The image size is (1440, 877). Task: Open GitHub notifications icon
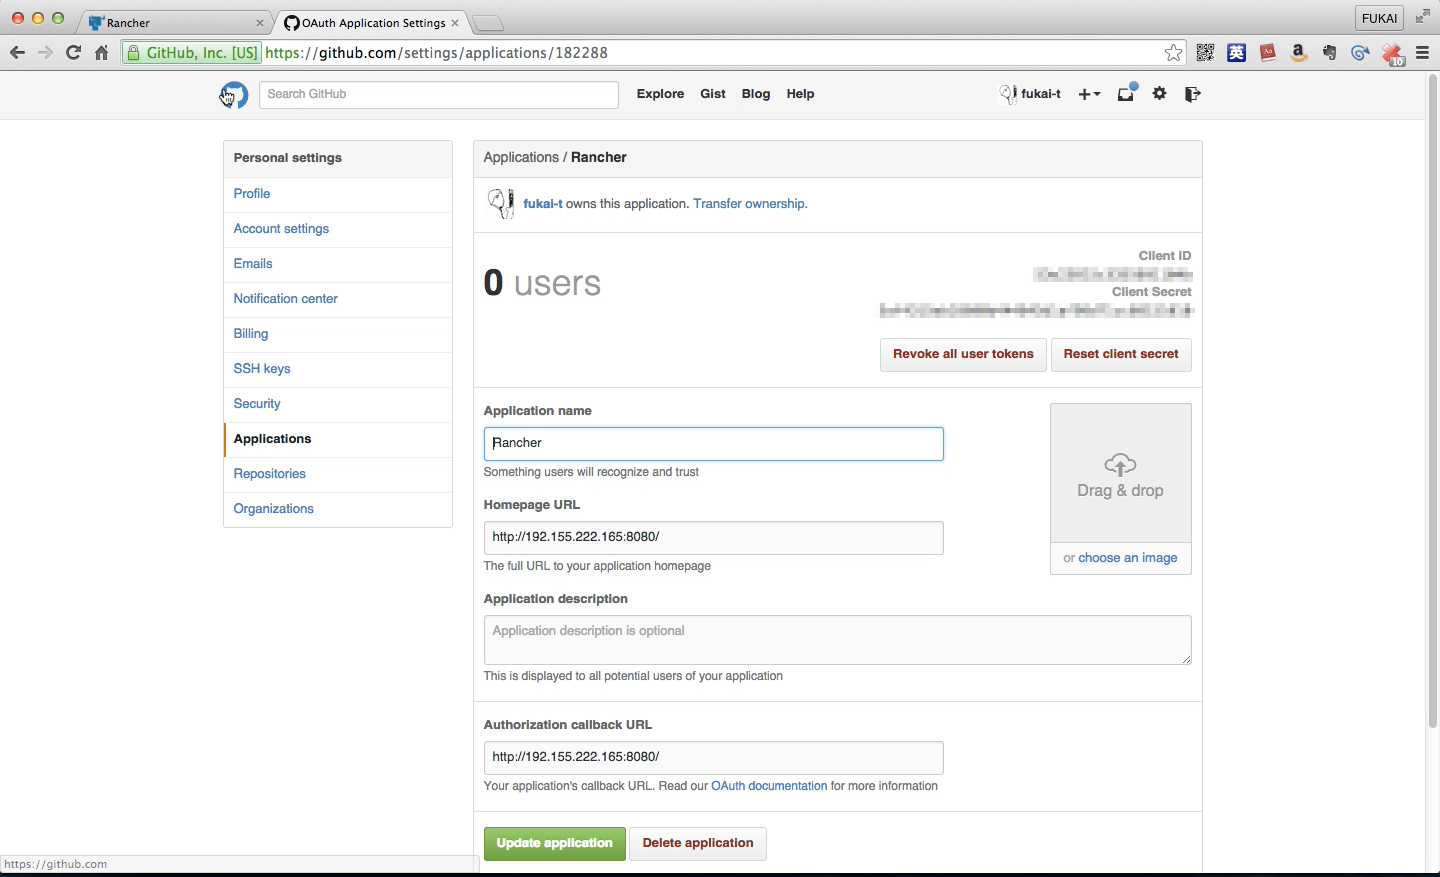coord(1127,93)
